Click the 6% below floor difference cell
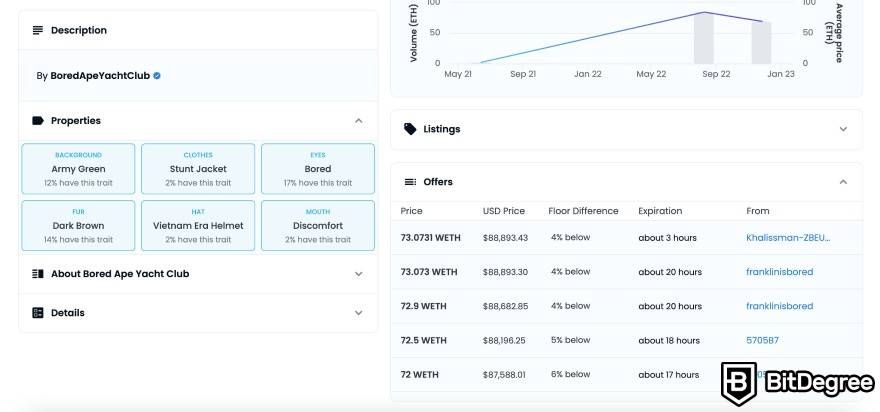 570,374
